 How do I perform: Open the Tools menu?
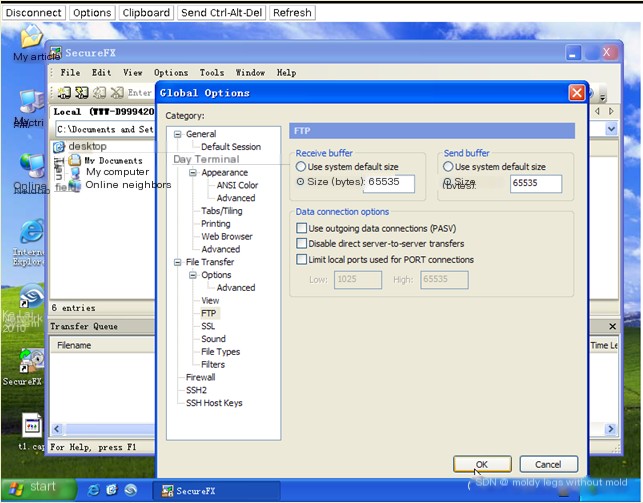212,73
